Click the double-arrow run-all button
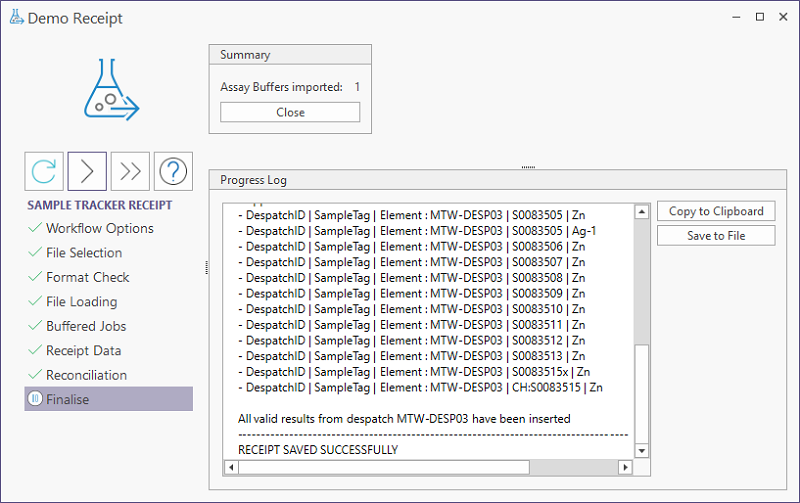This screenshot has width=800, height=503. pyautogui.click(x=130, y=171)
